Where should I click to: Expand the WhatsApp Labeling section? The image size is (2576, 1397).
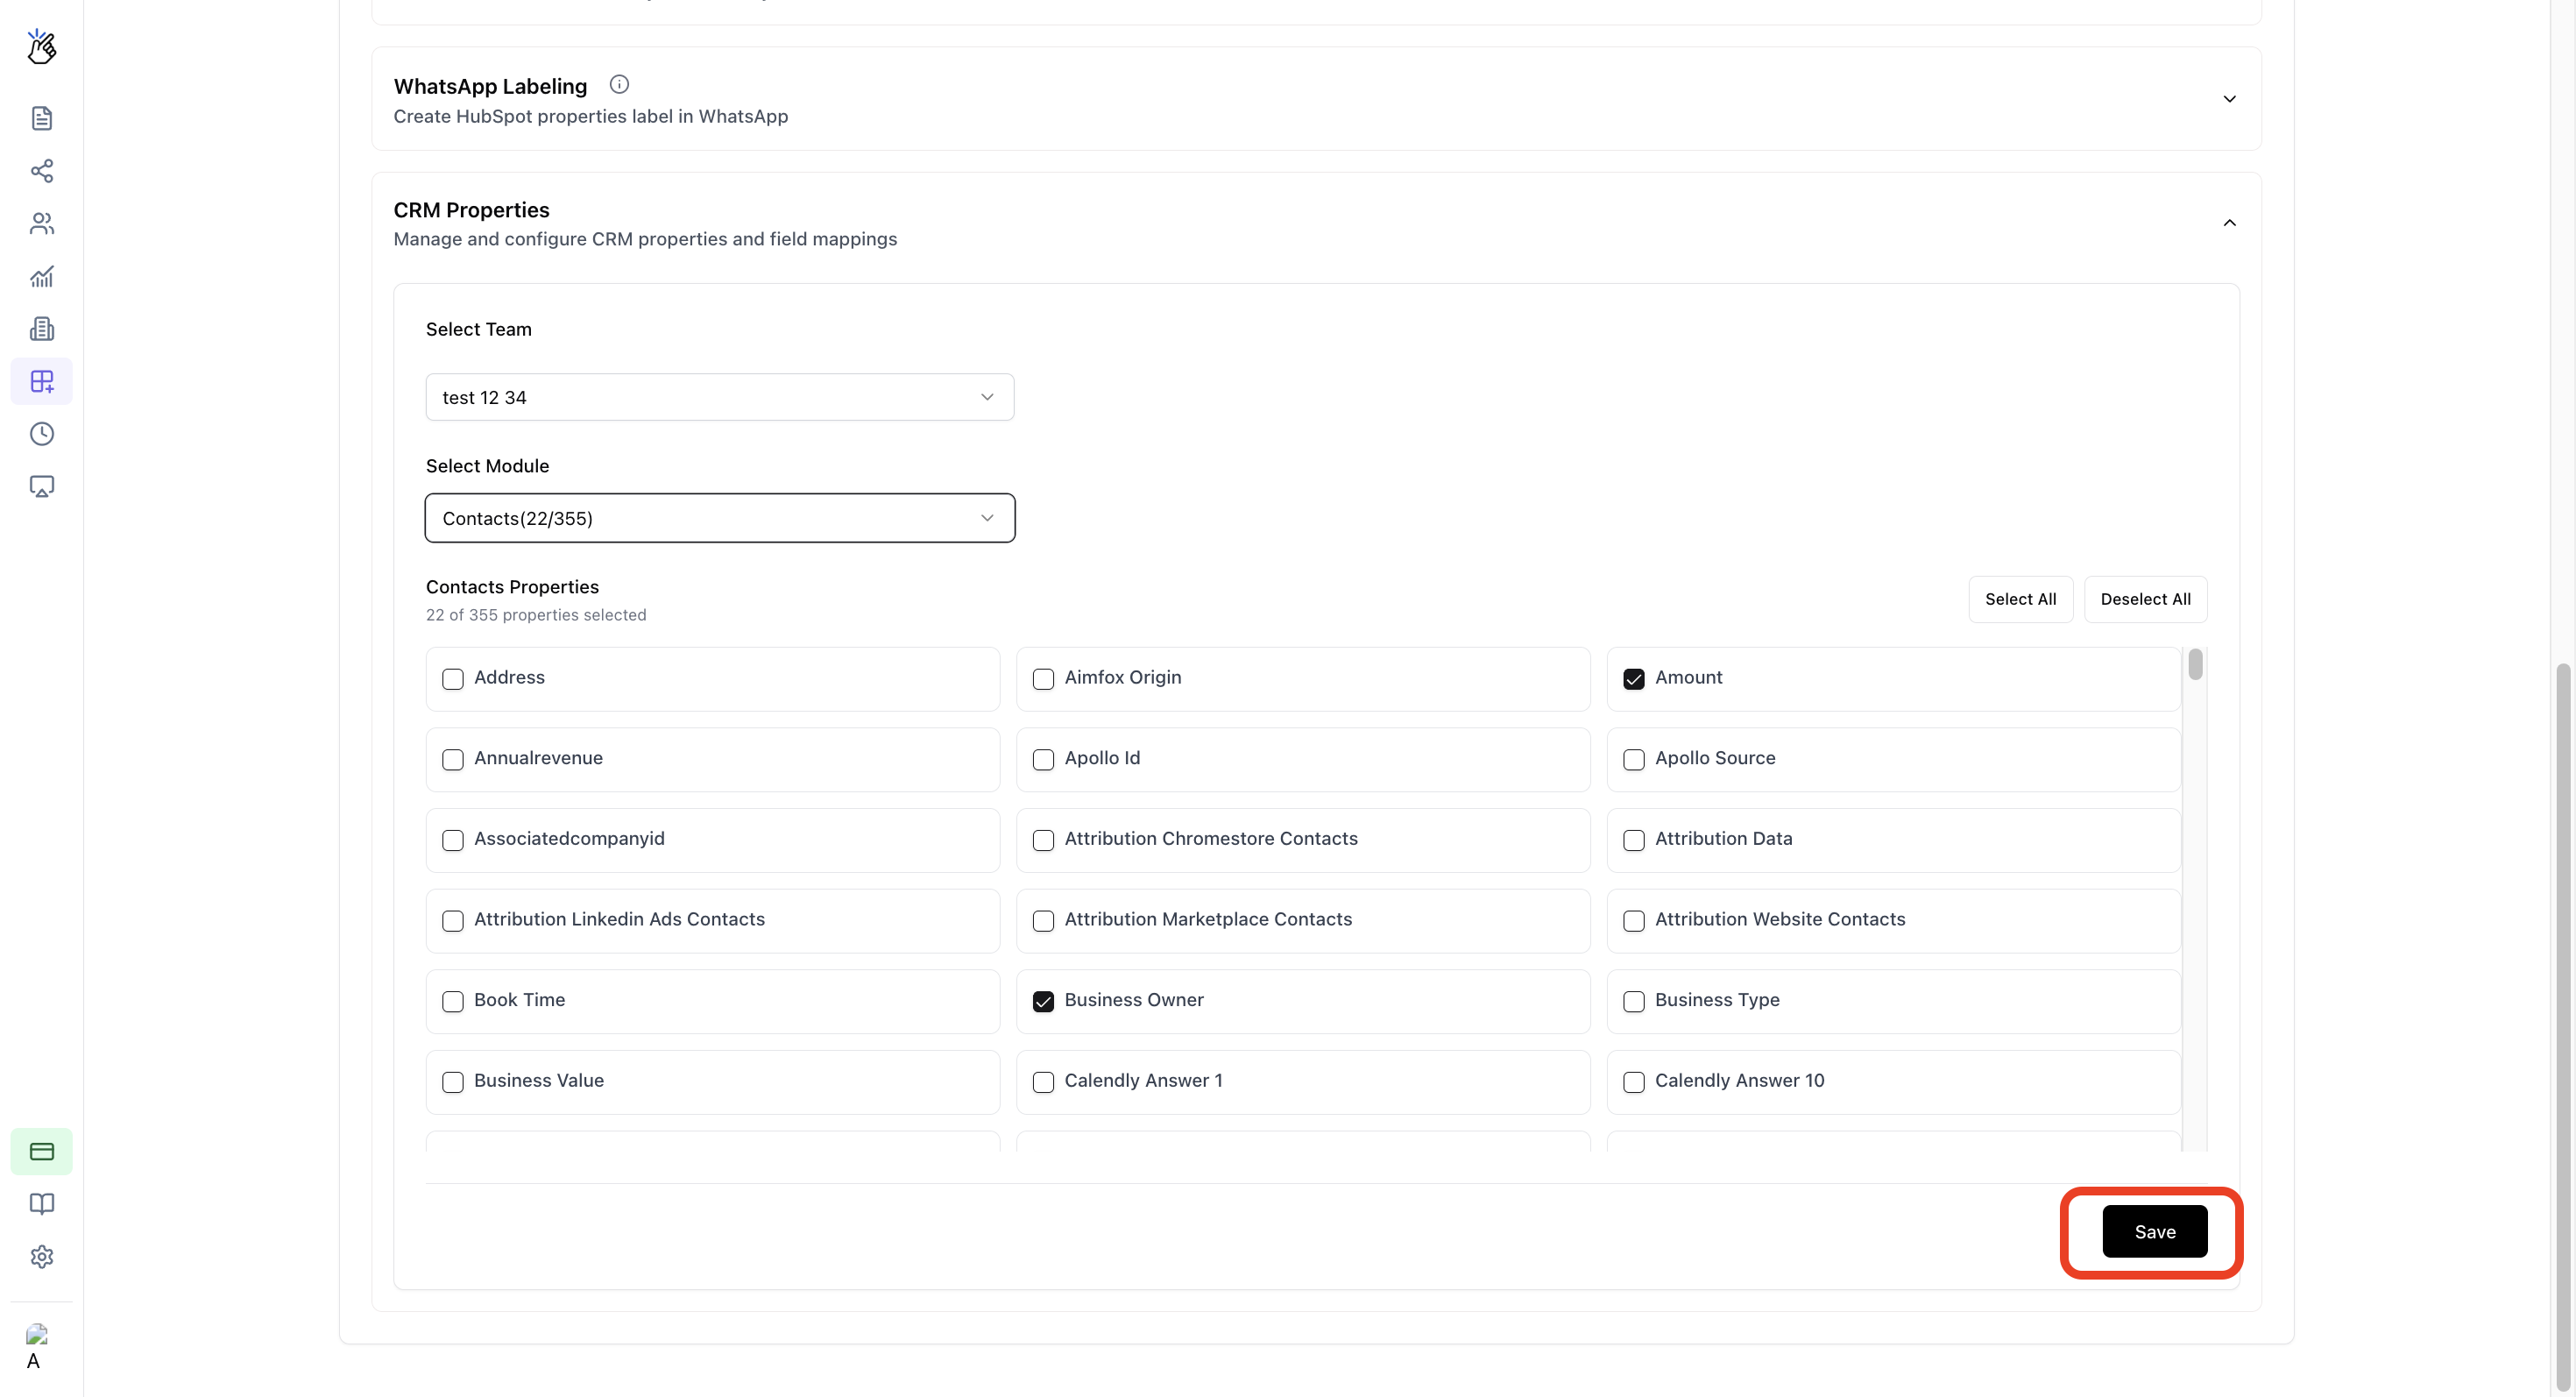(x=2229, y=98)
